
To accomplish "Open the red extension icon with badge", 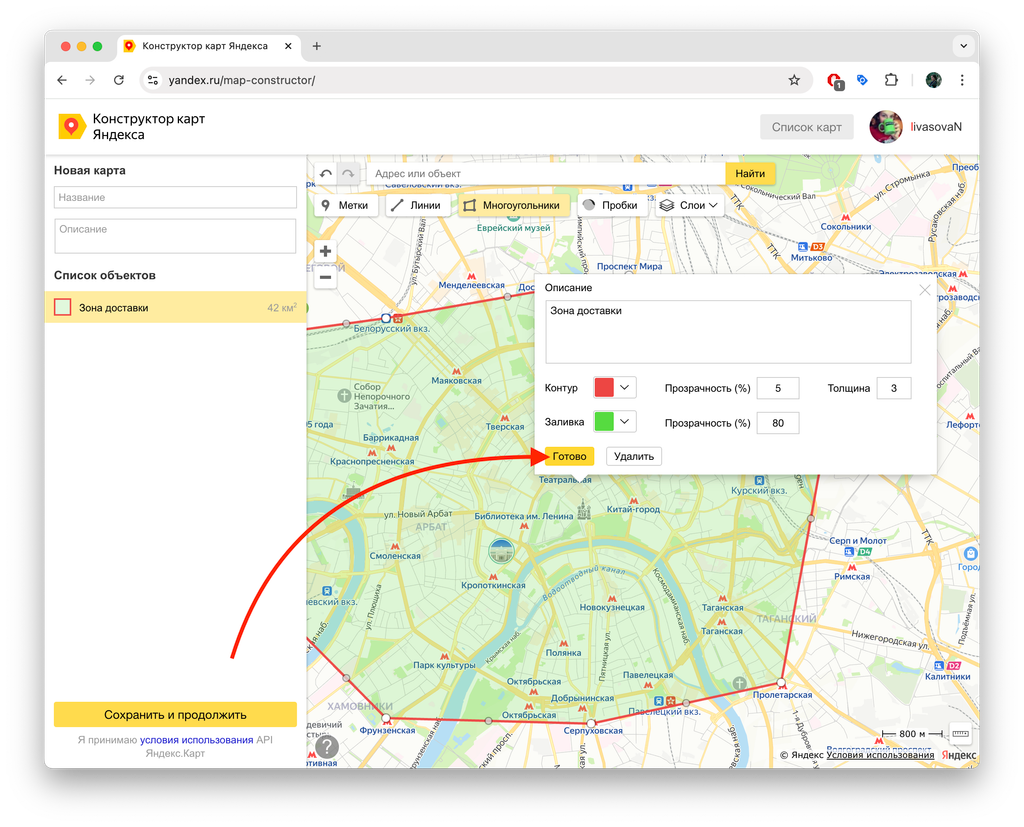I will click(x=834, y=81).
